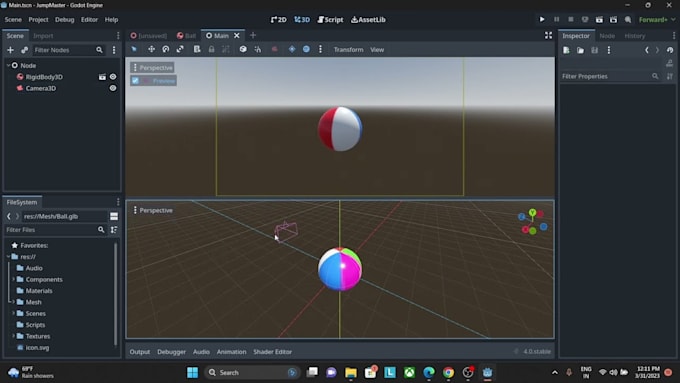Toggle visibility of Camera3D node
This screenshot has height=383, width=680.
[x=113, y=88]
